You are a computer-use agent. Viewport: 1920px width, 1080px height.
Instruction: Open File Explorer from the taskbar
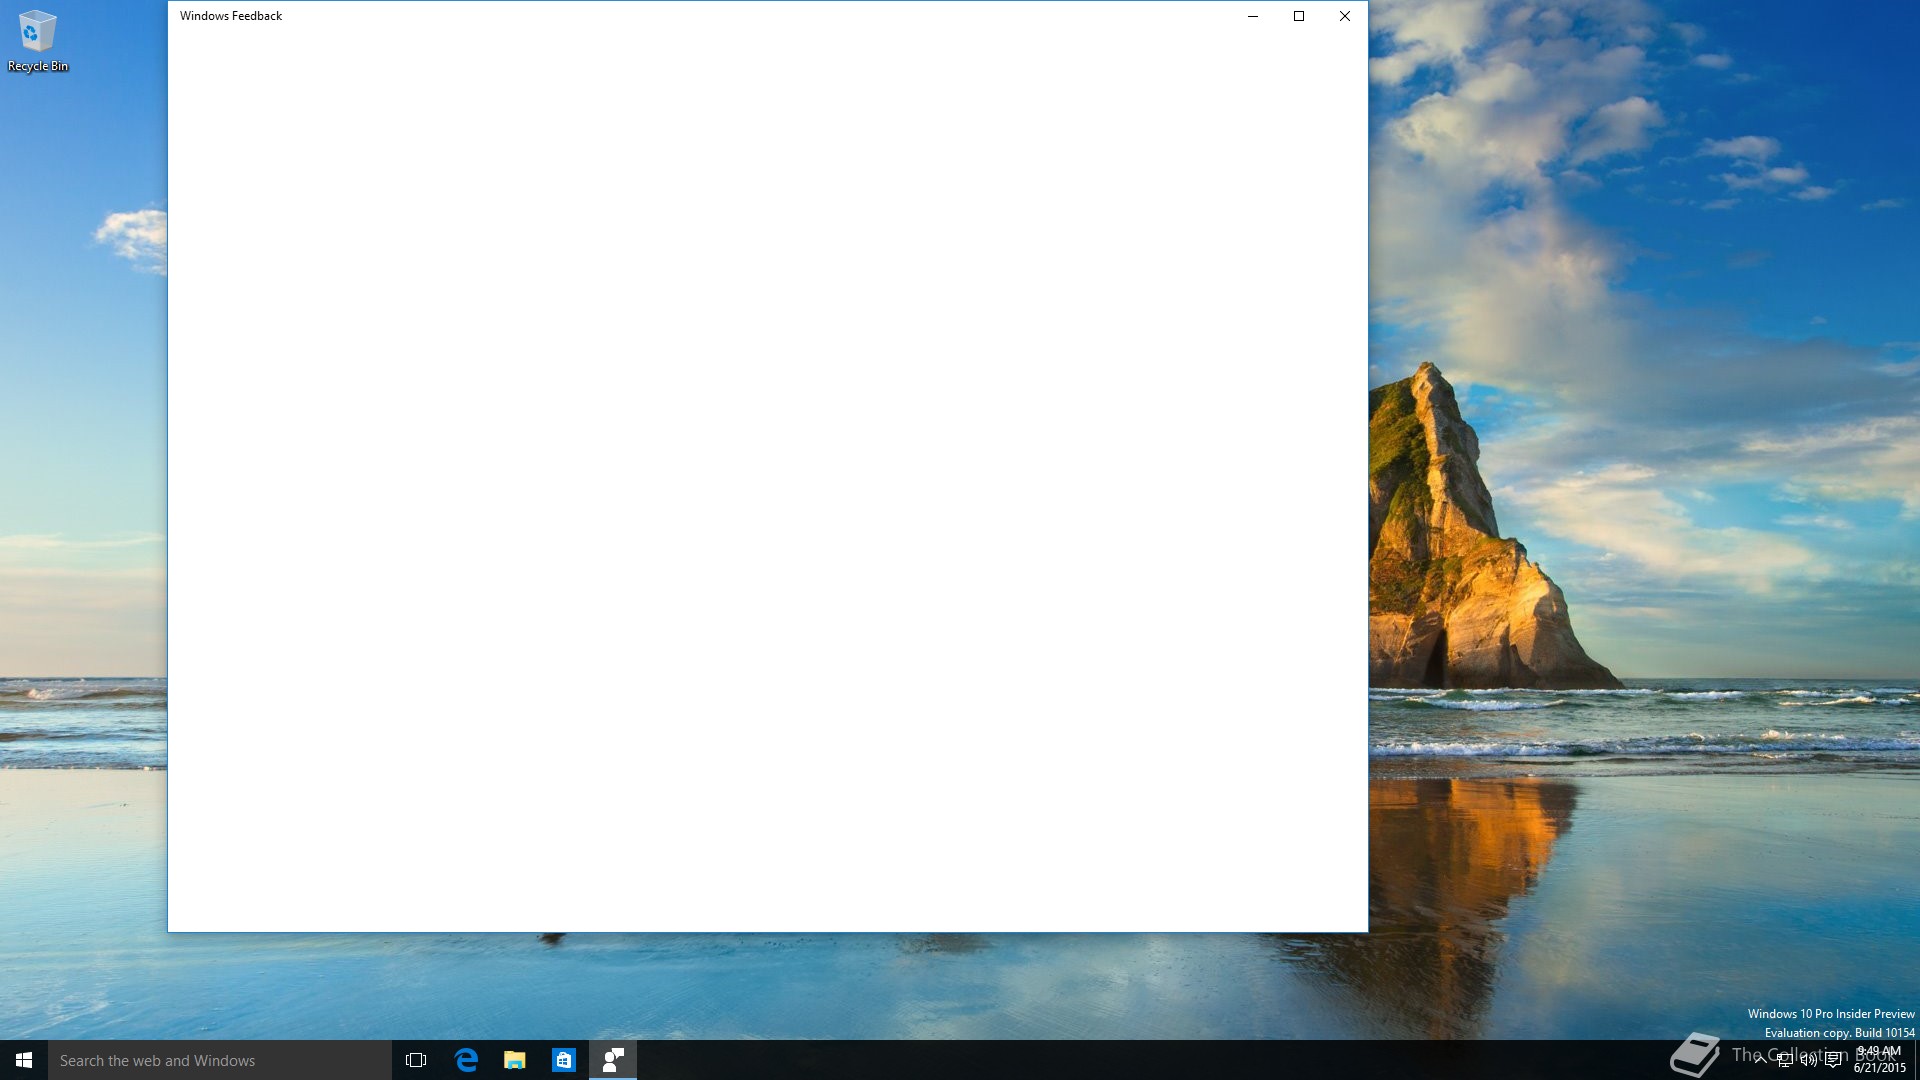(515, 1060)
